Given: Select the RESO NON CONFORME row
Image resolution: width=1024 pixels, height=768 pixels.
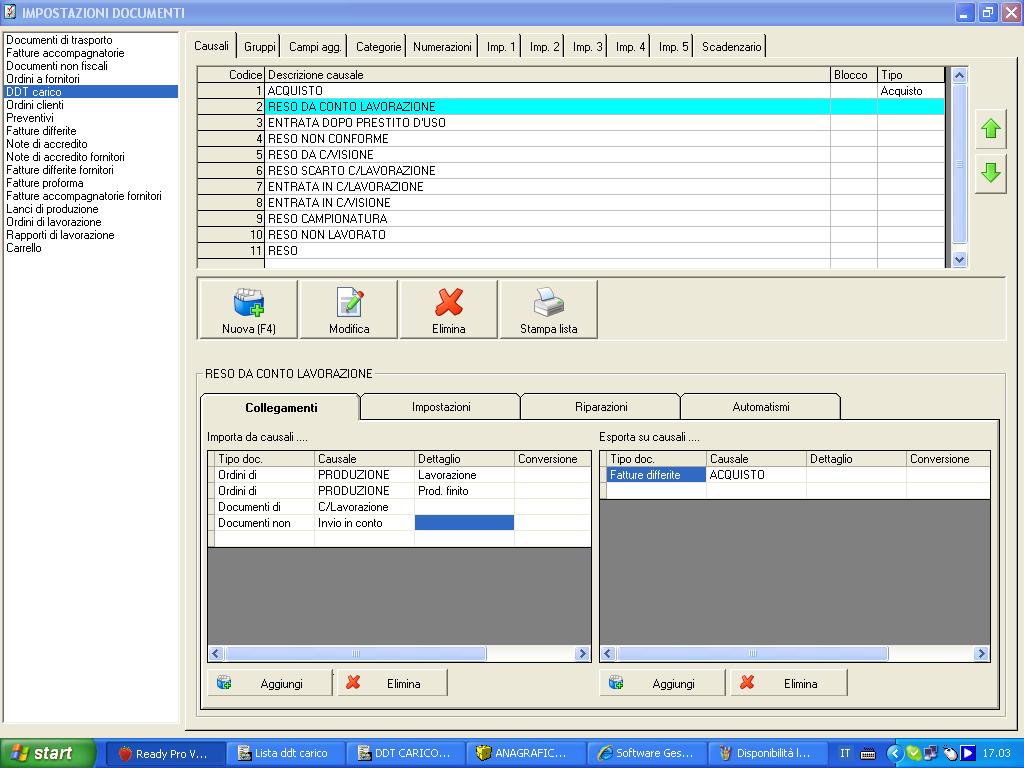Looking at the screenshot, I should pyautogui.click(x=548, y=139).
